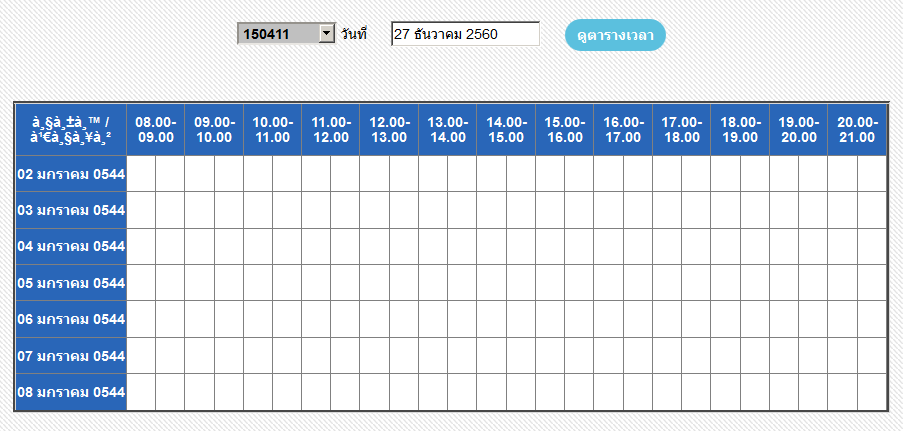Select the 12.00-13.00 column header

pos(389,130)
